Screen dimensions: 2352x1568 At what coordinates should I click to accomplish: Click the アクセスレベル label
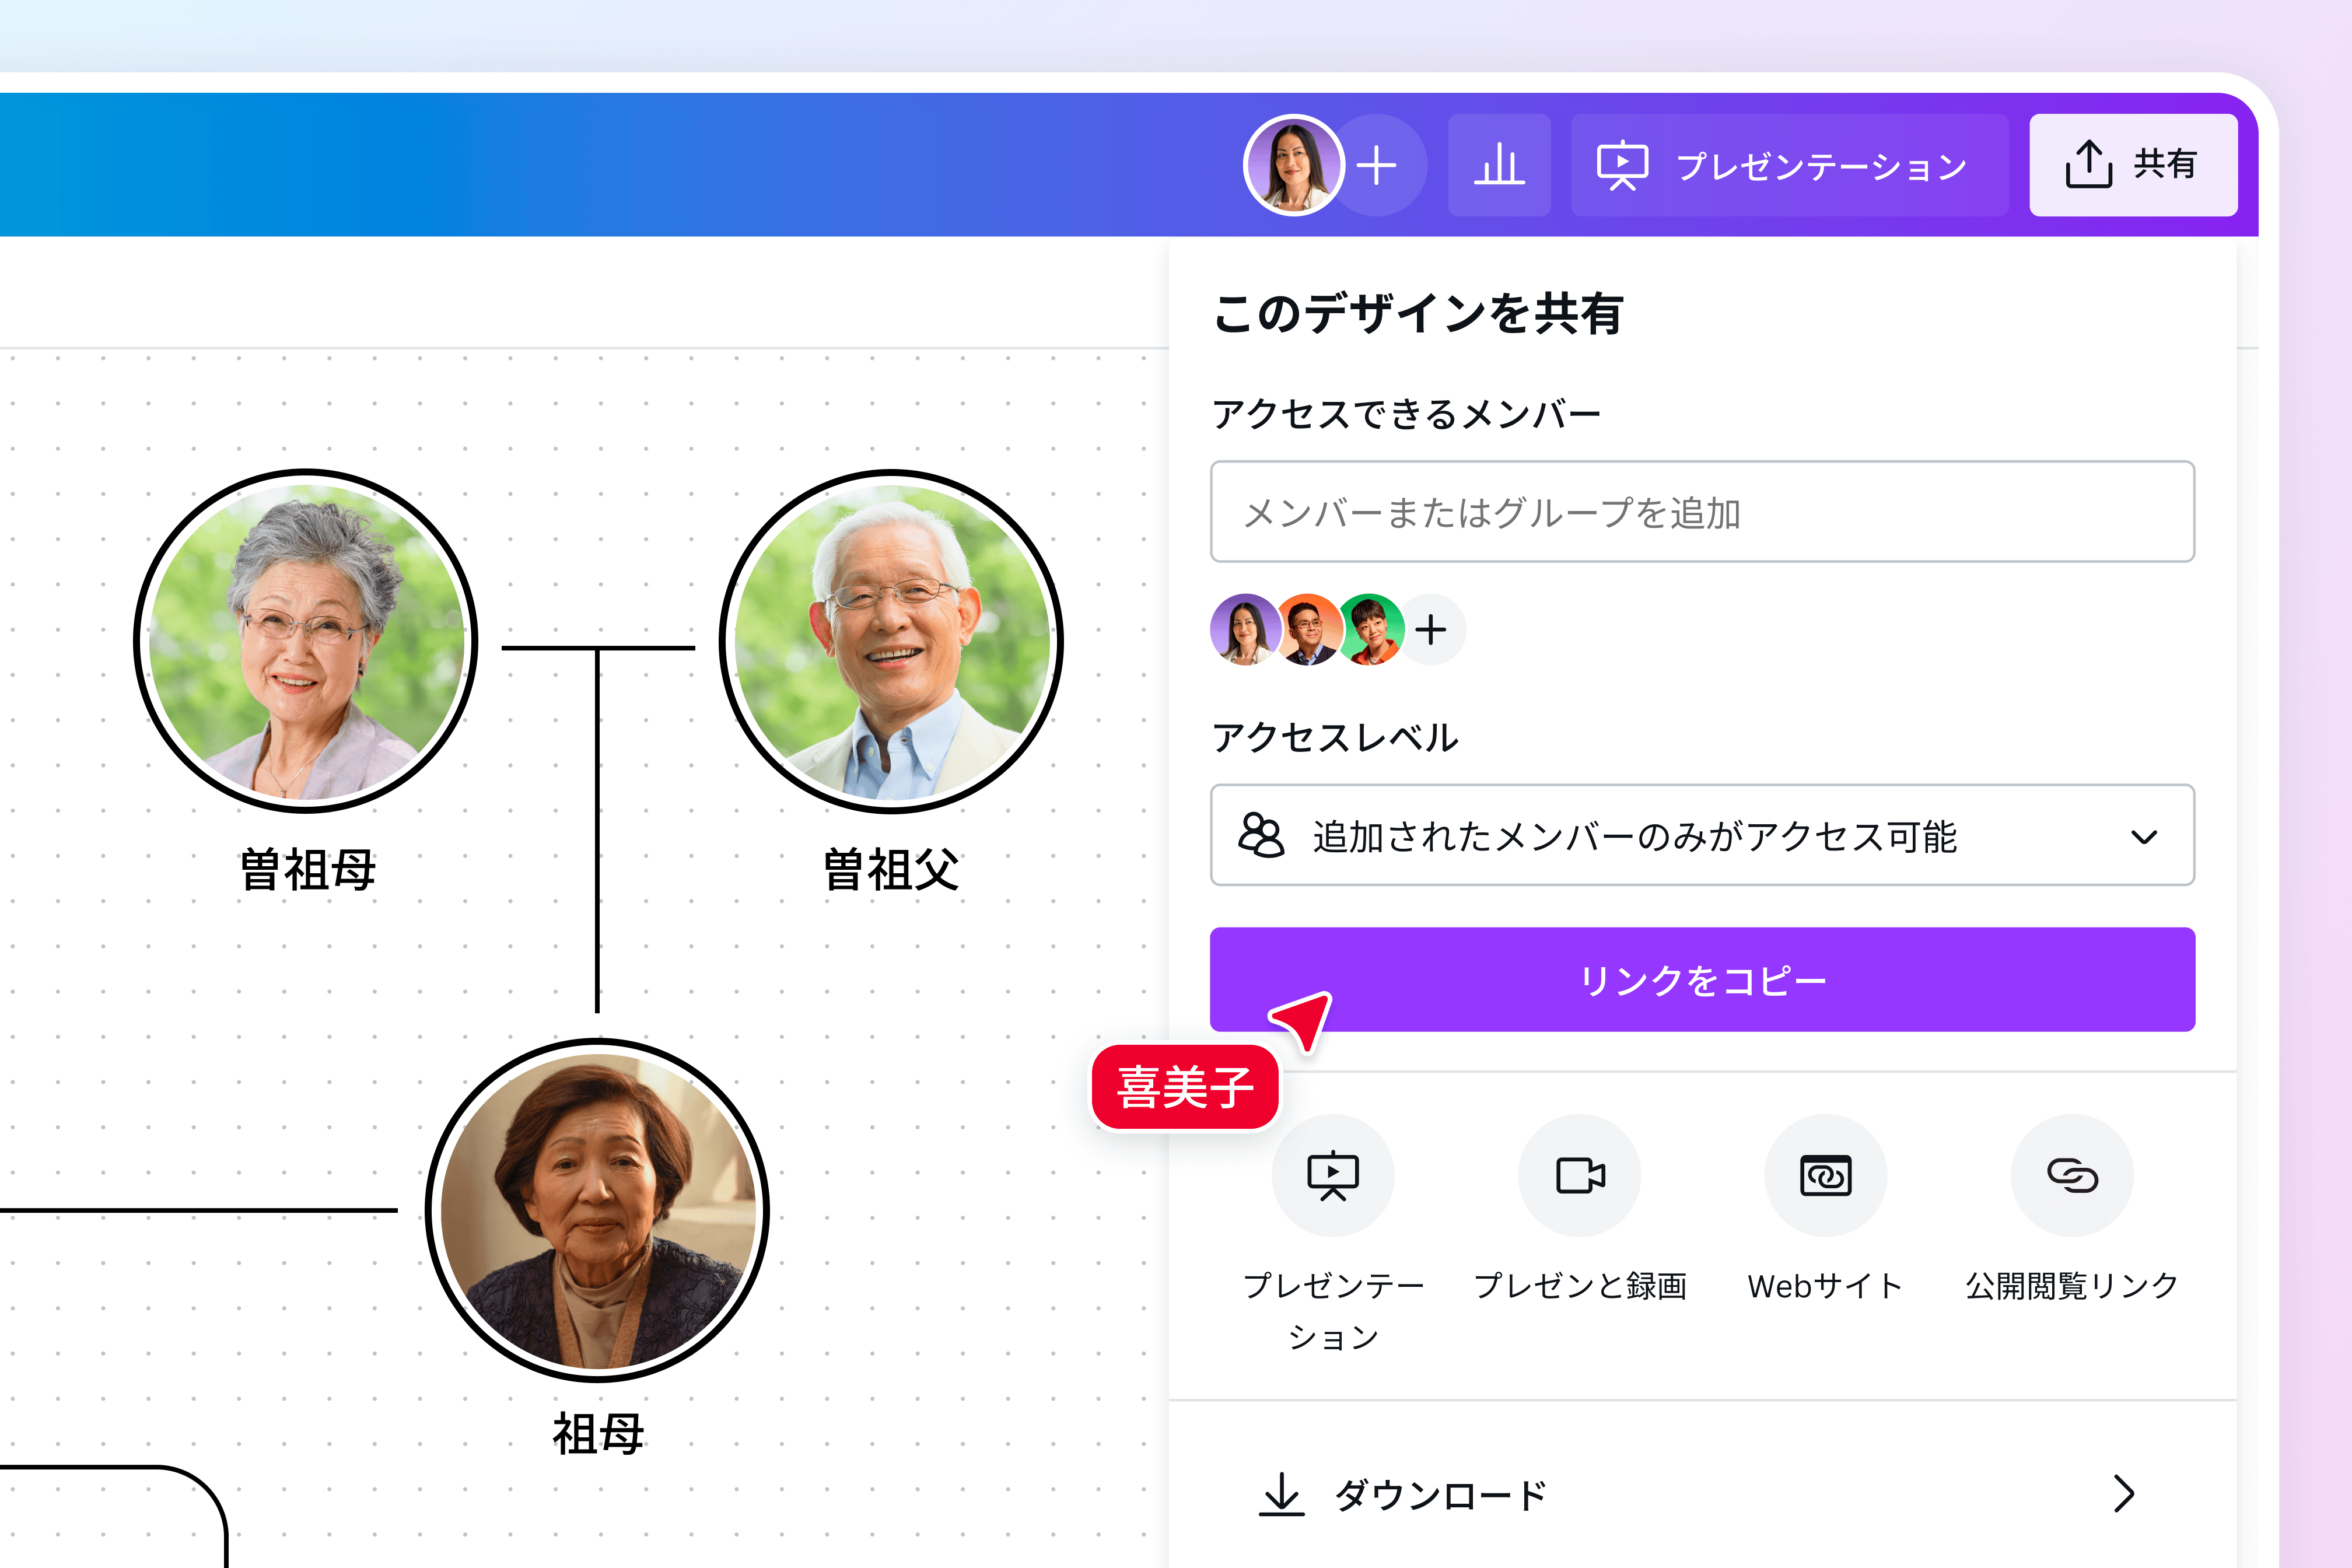[x=1335, y=738]
